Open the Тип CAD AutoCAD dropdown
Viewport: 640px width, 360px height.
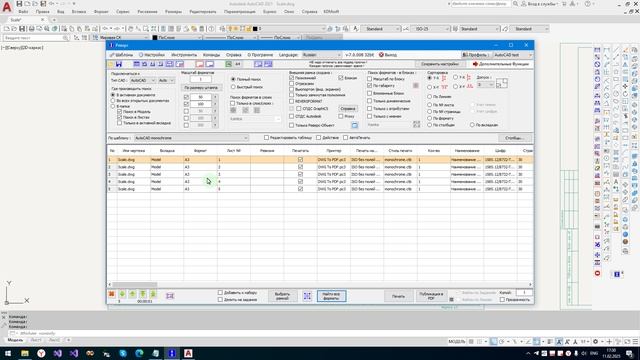[143, 80]
